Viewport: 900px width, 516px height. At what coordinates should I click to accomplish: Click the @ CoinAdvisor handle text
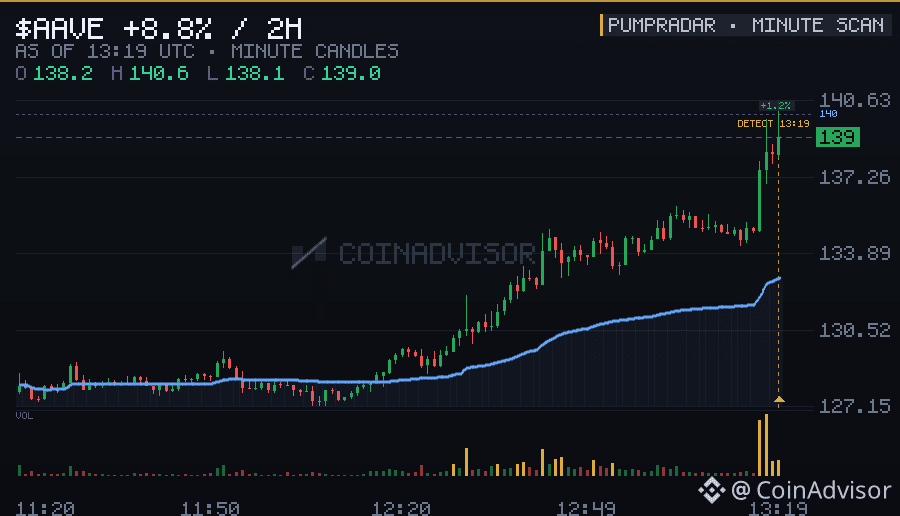[x=811, y=491]
